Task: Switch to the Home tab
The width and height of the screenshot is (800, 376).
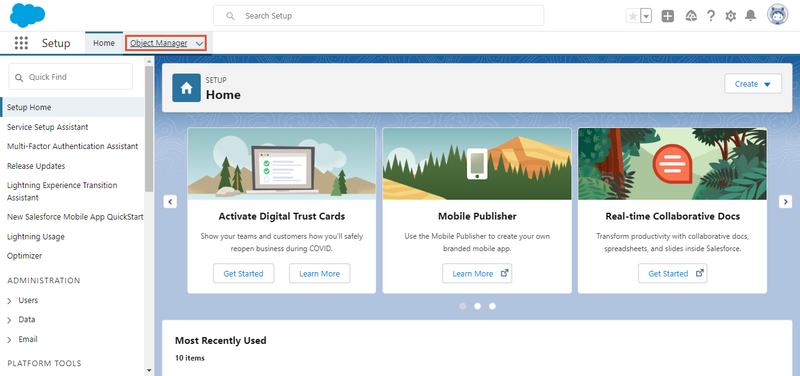Action: click(x=104, y=43)
